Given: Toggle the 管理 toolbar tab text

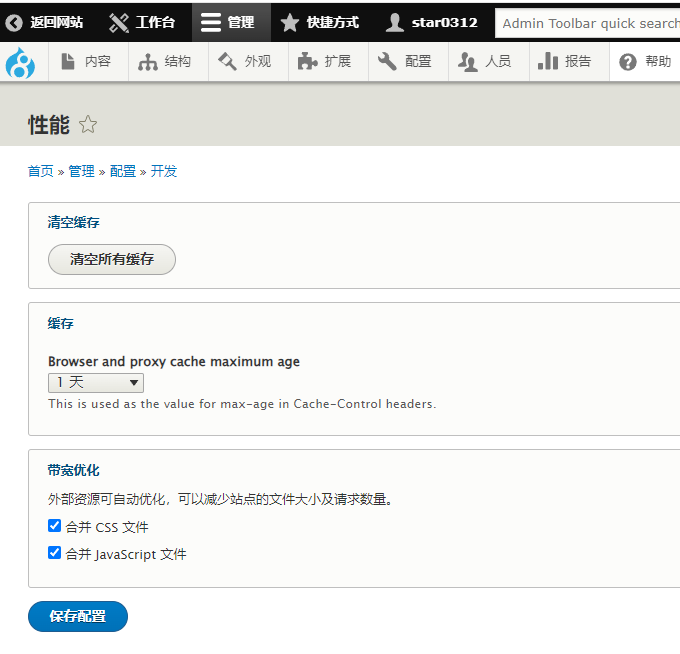Looking at the screenshot, I should pos(241,23).
